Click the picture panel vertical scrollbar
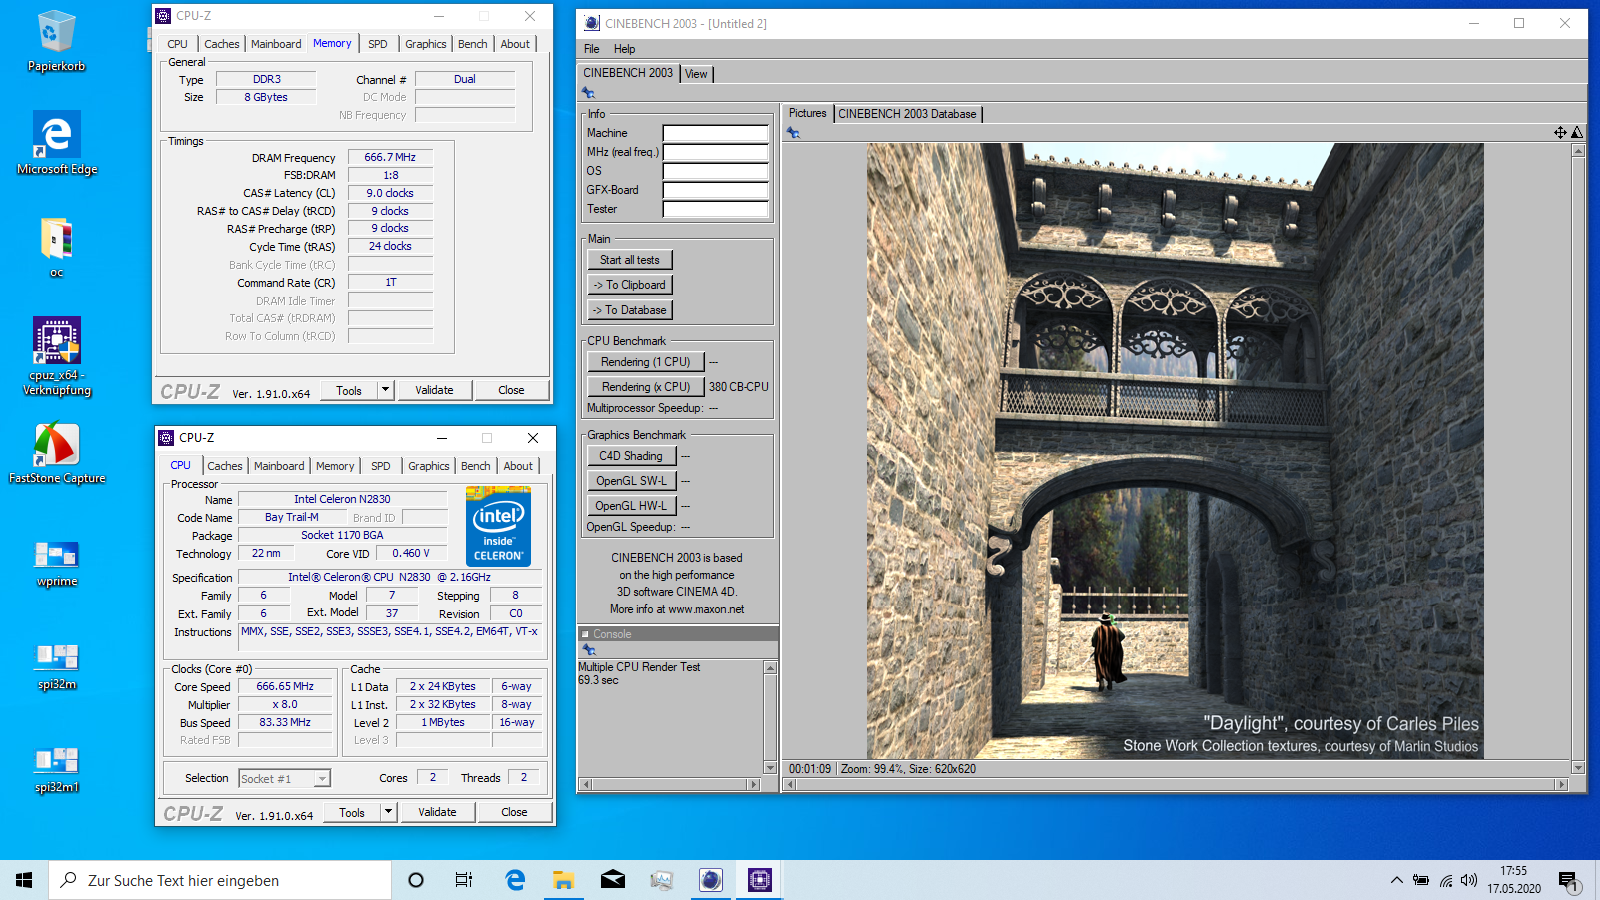Viewport: 1600px width, 900px height. [x=1578, y=460]
